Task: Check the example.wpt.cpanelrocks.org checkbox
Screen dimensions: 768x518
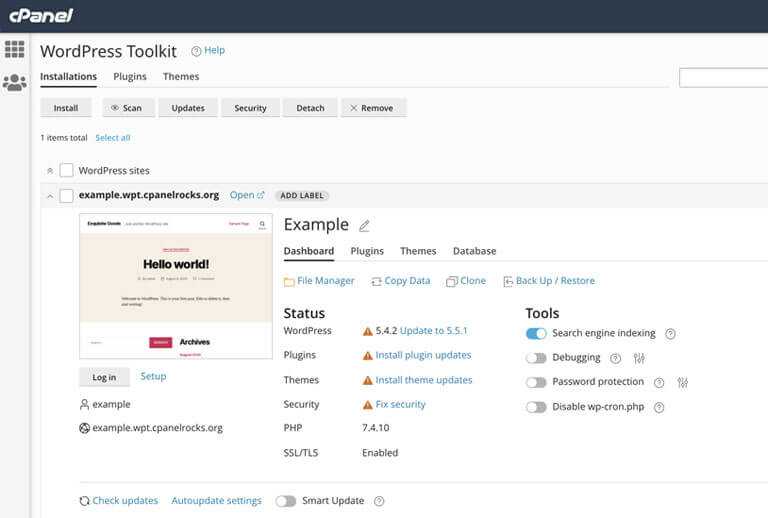Action: (66, 196)
